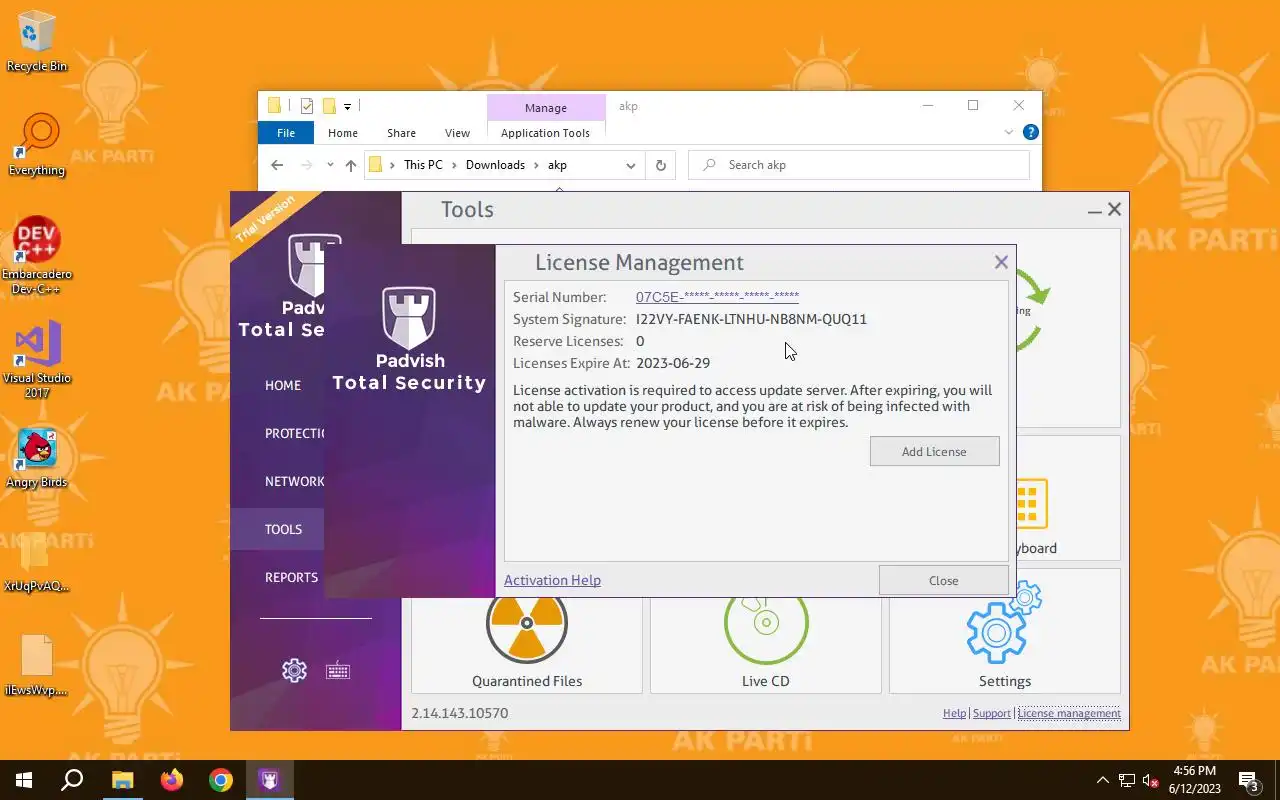The height and width of the screenshot is (800, 1280).
Task: Open the Settings tool tile
Action: [x=1005, y=632]
